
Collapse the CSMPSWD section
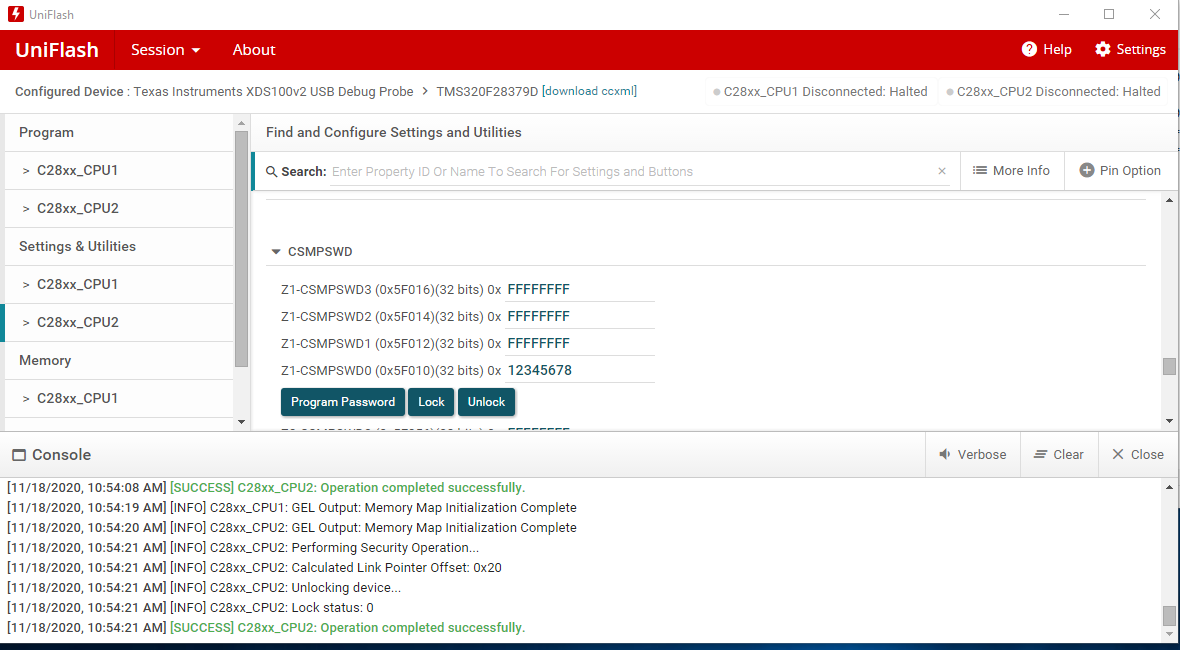click(x=276, y=252)
